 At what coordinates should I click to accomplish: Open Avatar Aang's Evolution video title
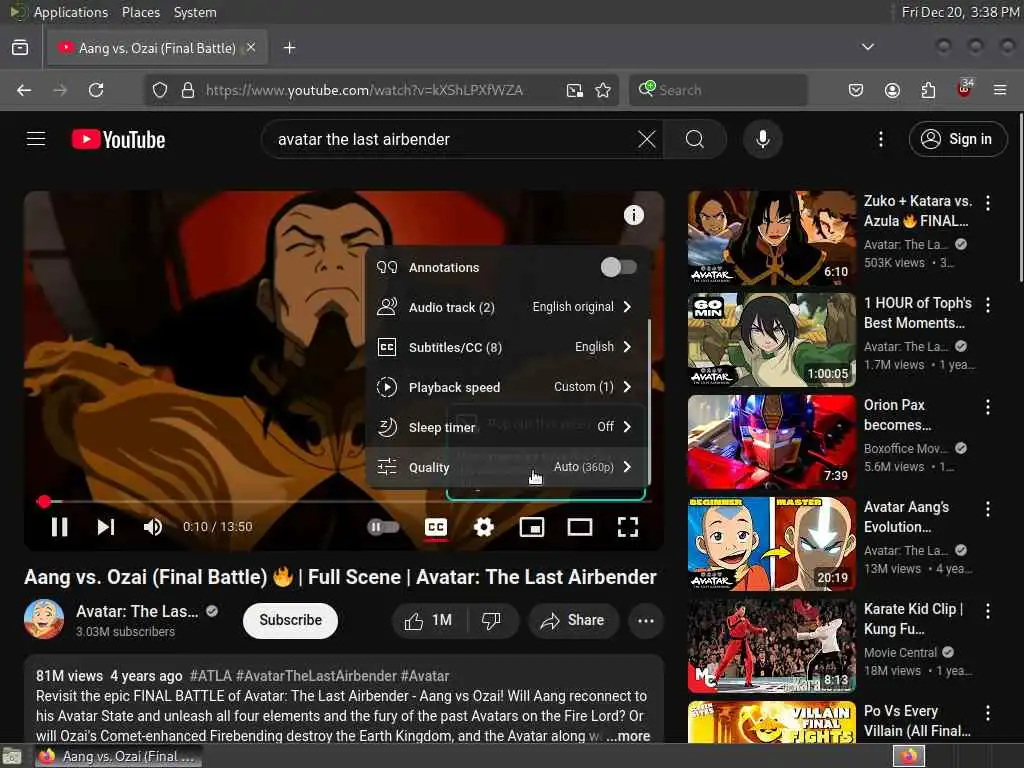(906, 517)
